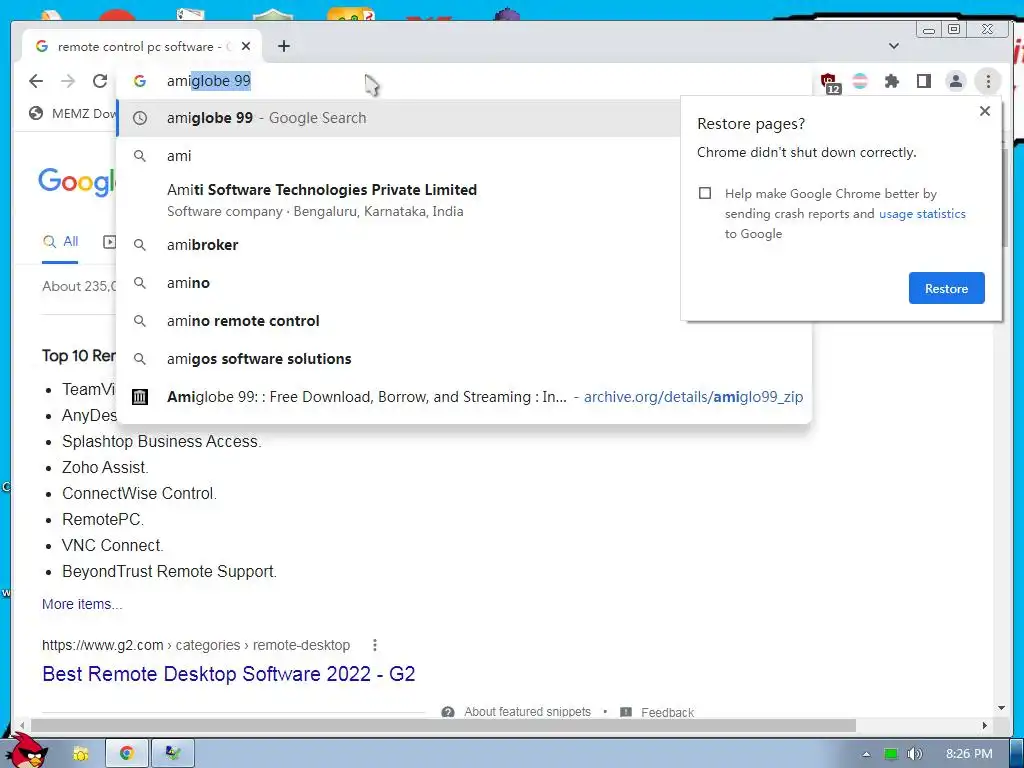Click the Restore button

point(946,288)
